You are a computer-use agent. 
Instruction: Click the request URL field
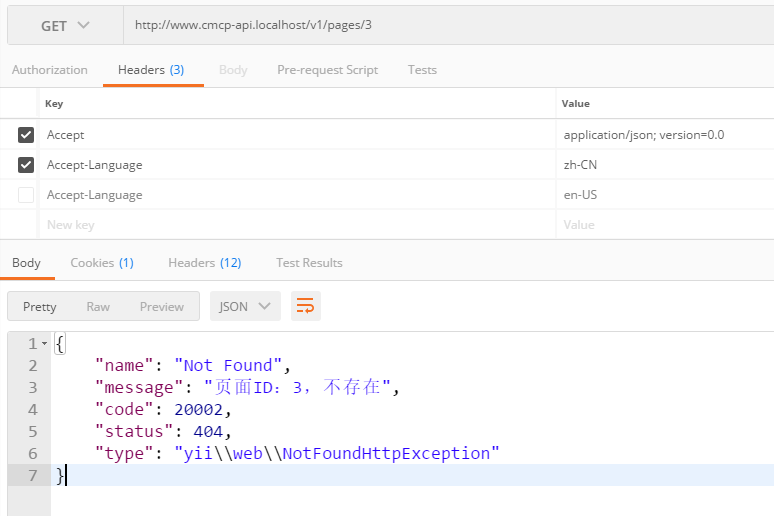[x=448, y=25]
